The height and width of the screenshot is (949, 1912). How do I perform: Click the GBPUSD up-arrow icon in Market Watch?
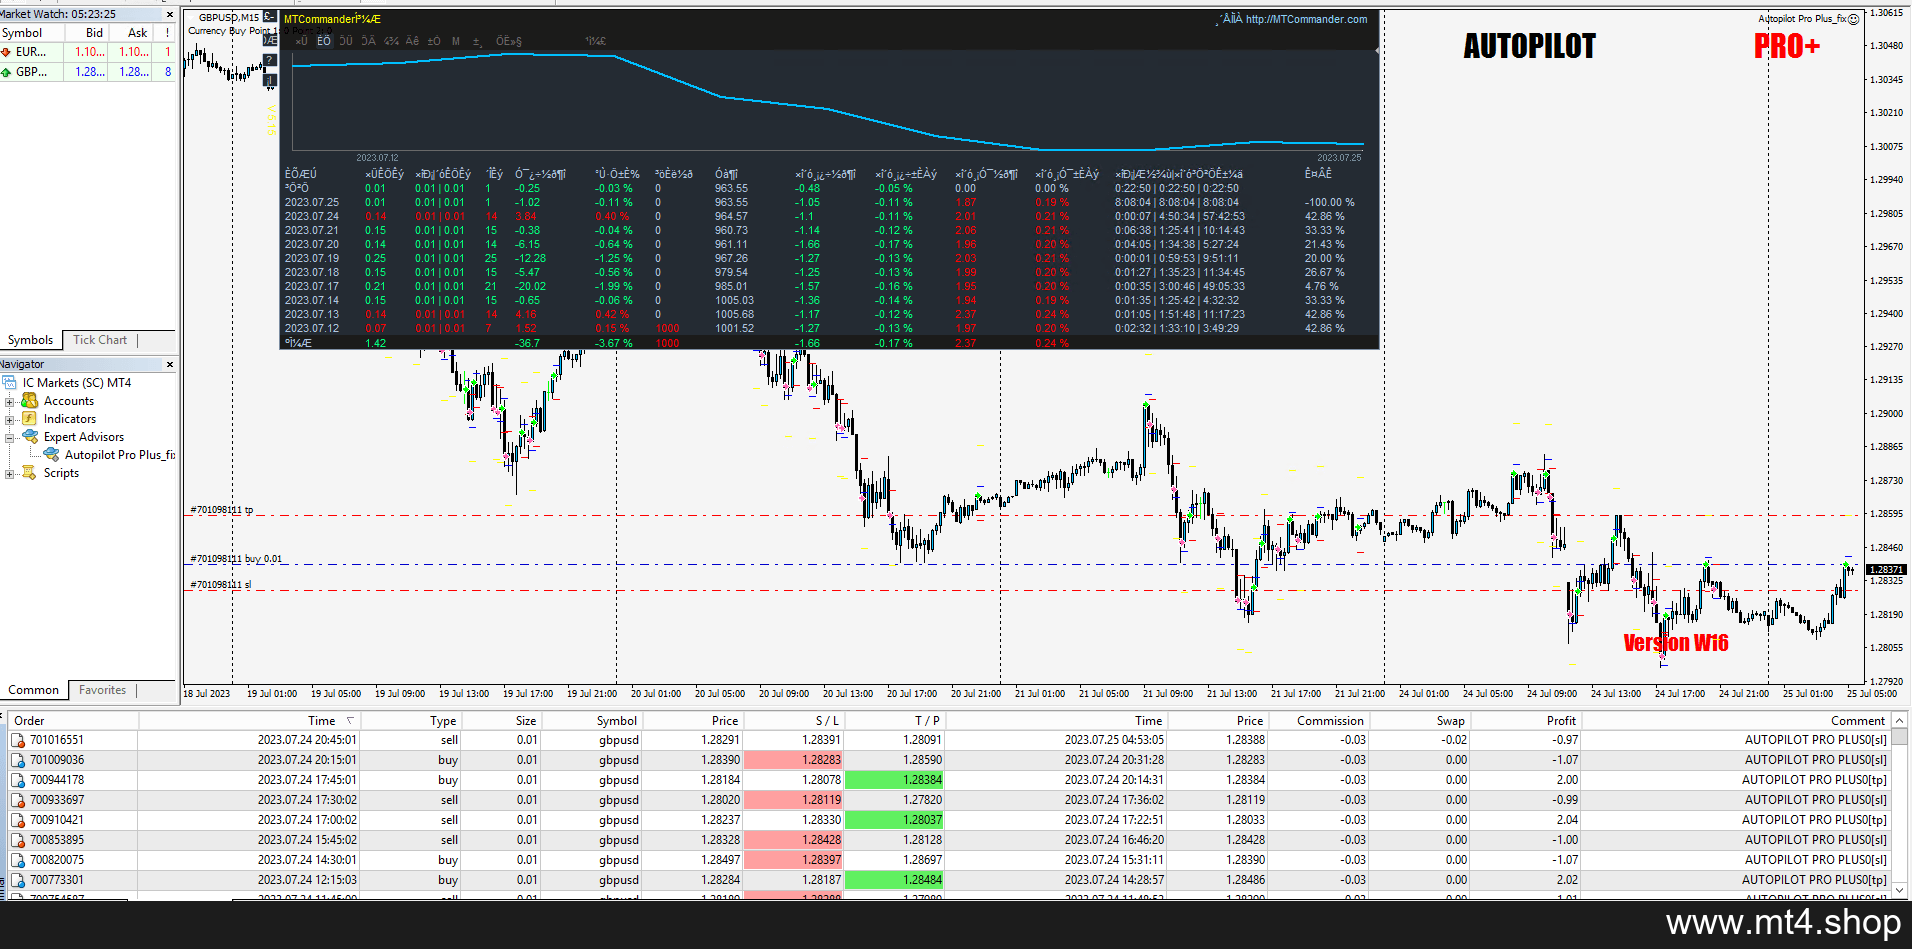tap(6, 72)
